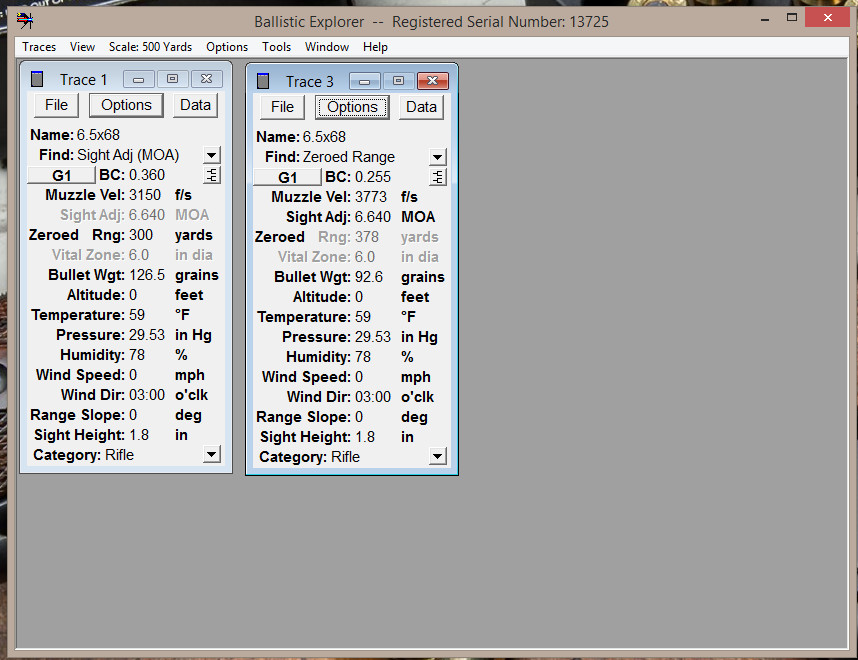This screenshot has width=858, height=660.
Task: Toggle the G1 drag model button in Trace 1
Action: point(61,175)
